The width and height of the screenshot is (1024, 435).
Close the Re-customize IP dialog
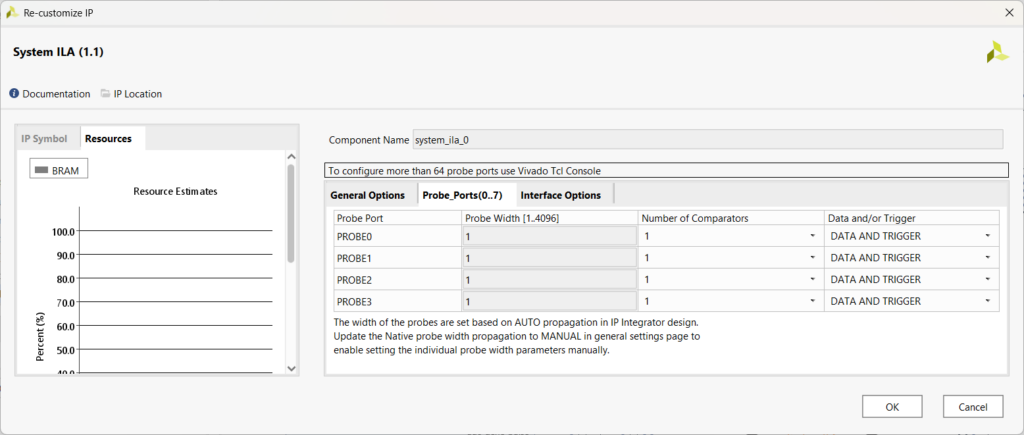click(1006, 12)
